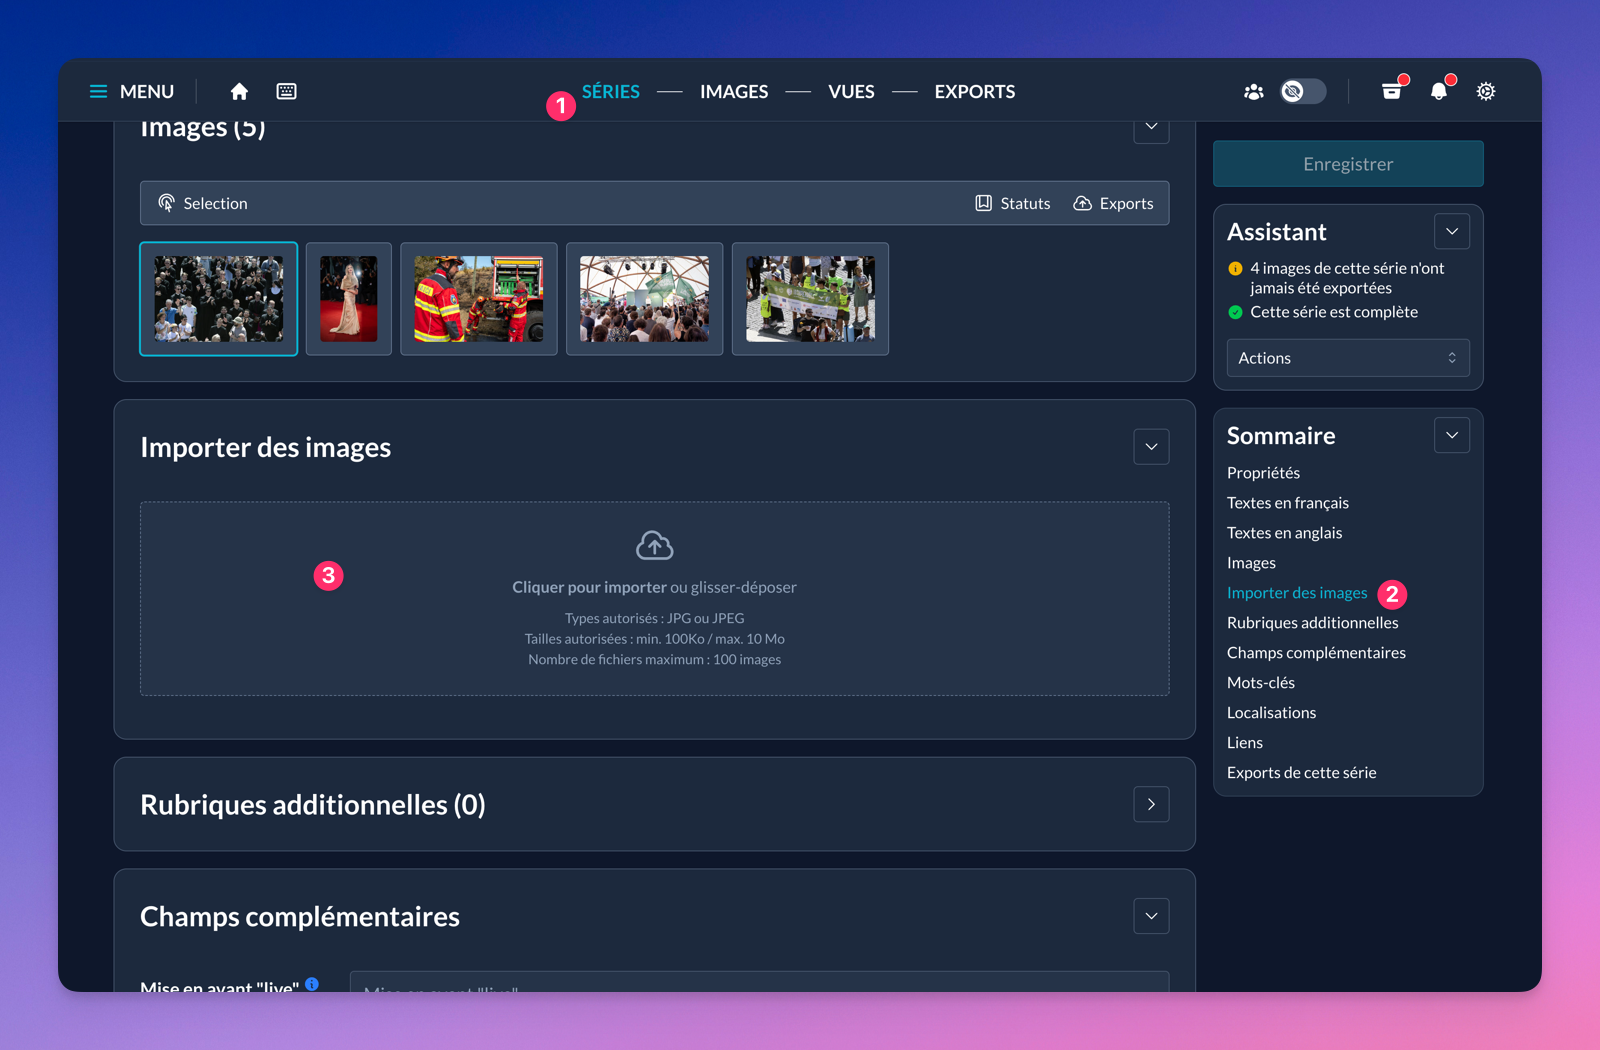This screenshot has height=1050, width=1600.
Task: Open settings gear icon
Action: [x=1486, y=91]
